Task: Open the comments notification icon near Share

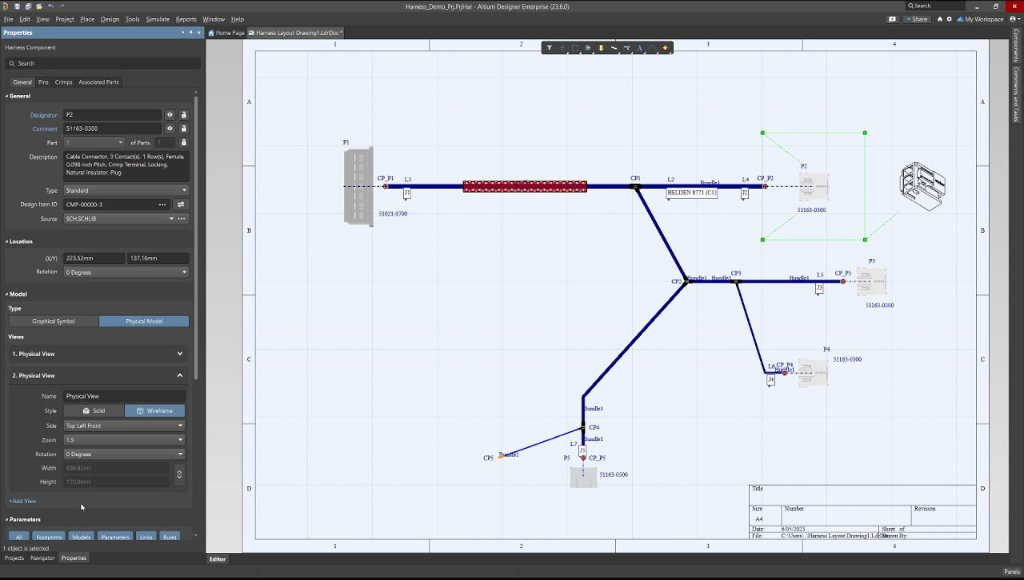Action: point(892,19)
